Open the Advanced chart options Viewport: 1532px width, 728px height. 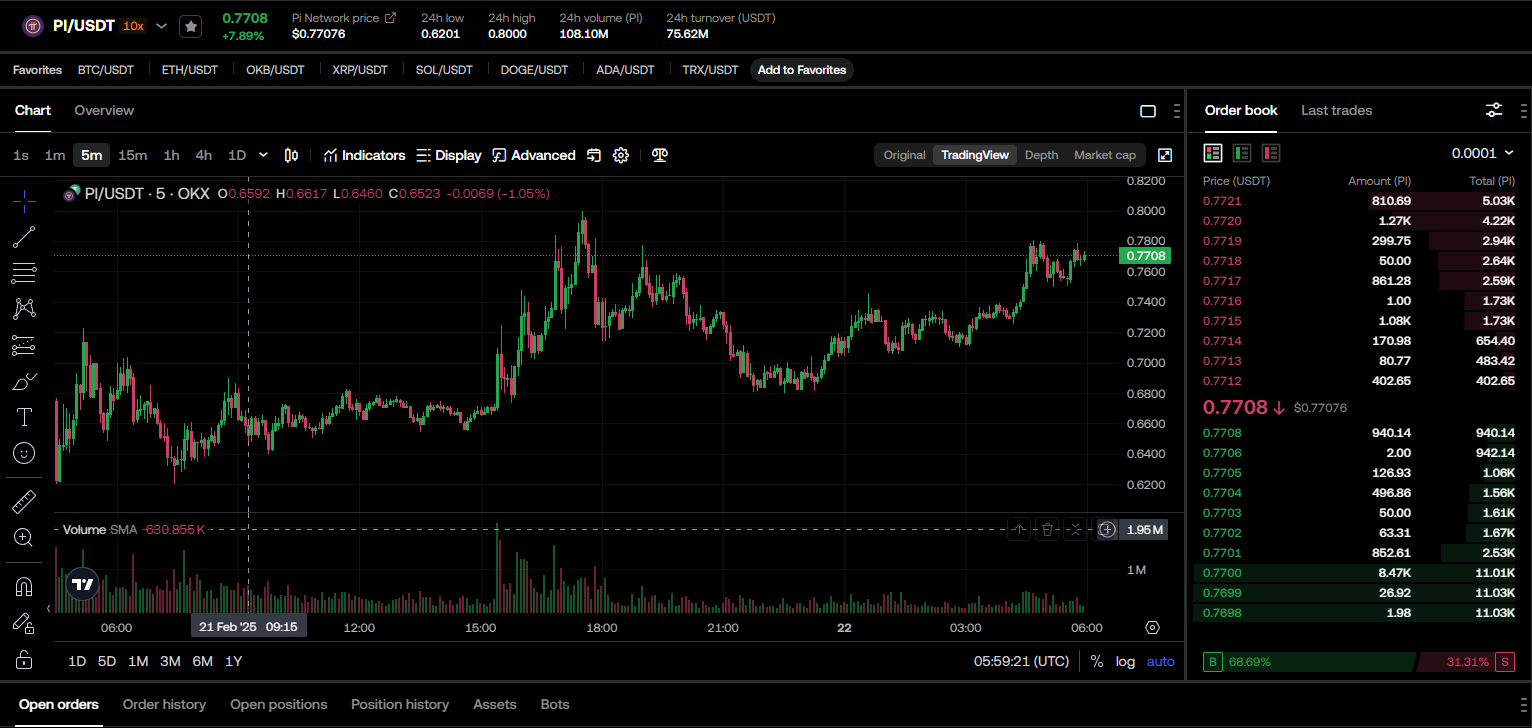click(x=534, y=155)
